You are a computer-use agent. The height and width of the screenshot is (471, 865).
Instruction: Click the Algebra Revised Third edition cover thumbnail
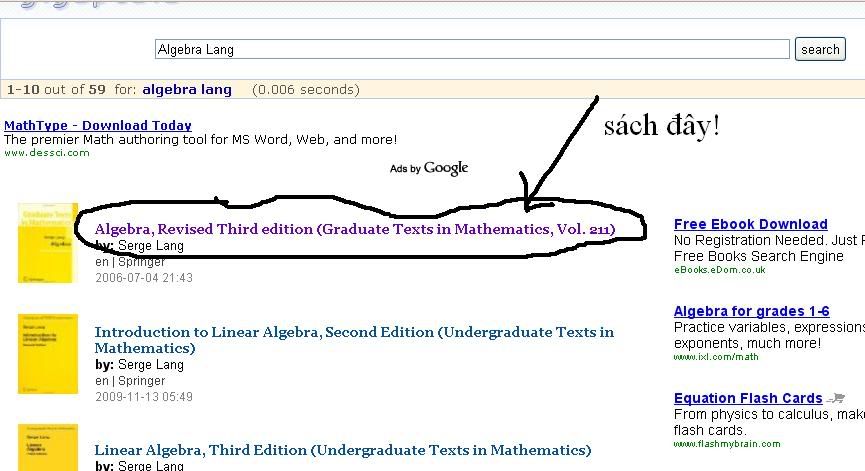[48, 243]
